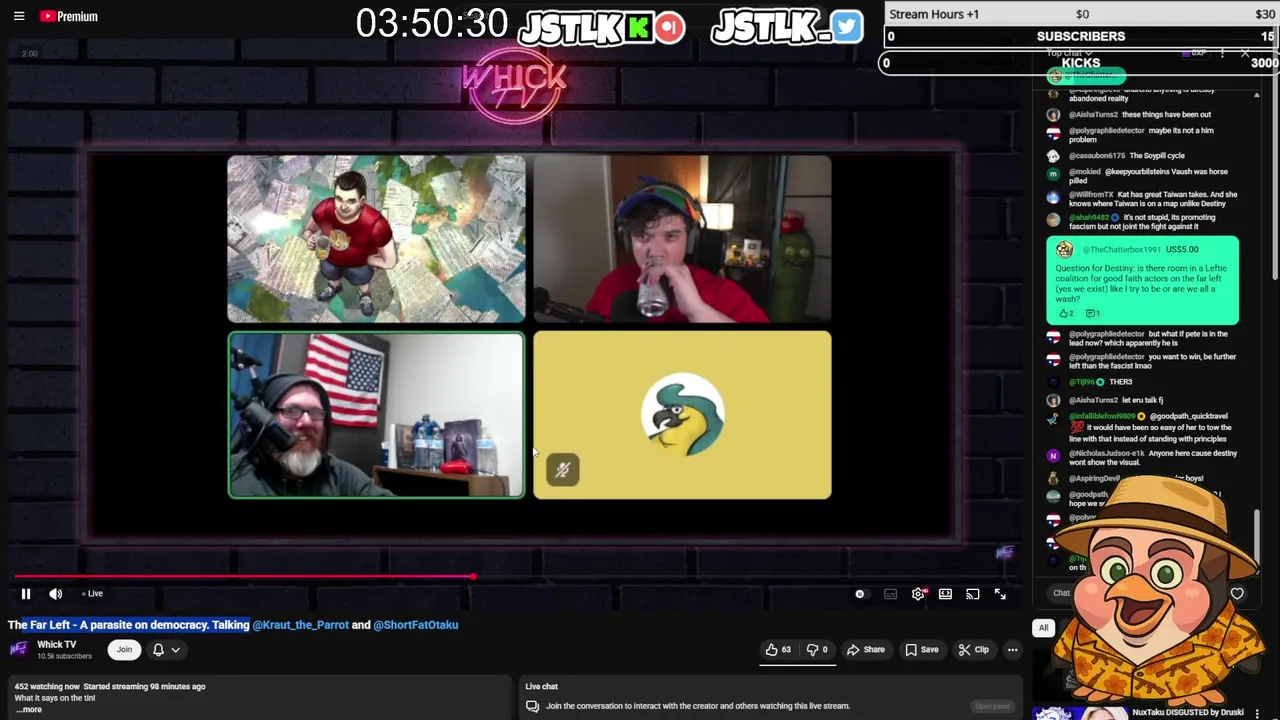
Task: Click the parrot avatar participant tile
Action: tap(682, 415)
